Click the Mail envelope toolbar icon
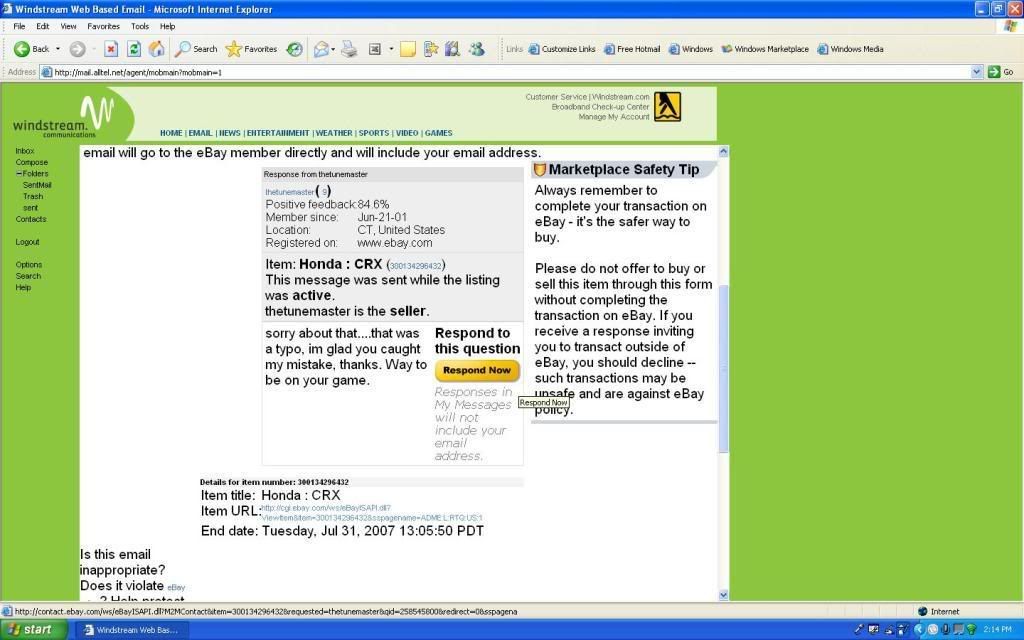Image resolution: width=1024 pixels, height=640 pixels. 322,48
